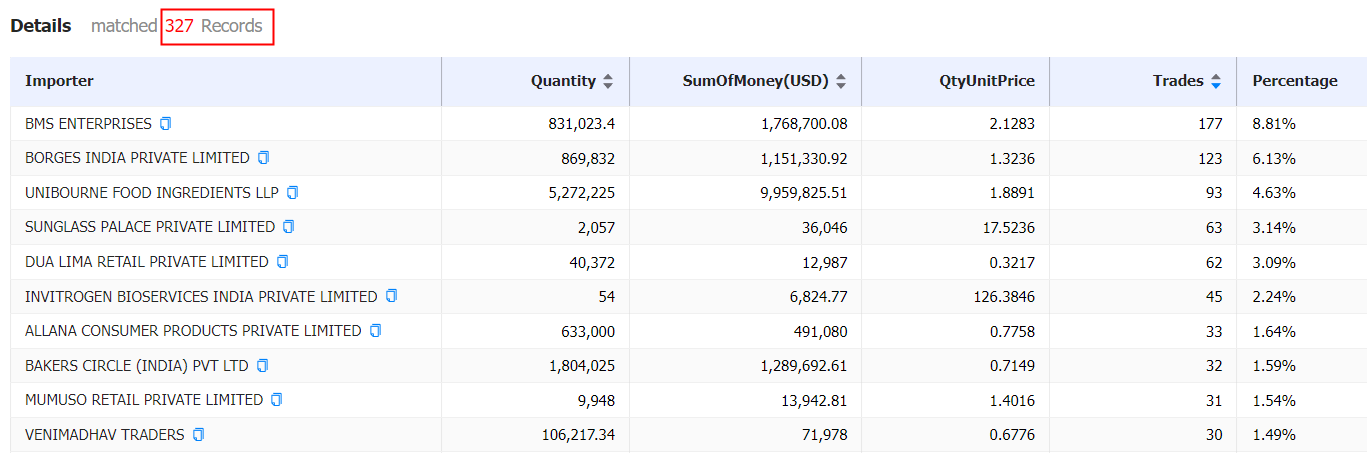Sort by SumOfMoney(USD) column arrows
The height and width of the screenshot is (453, 1367).
(x=841, y=82)
